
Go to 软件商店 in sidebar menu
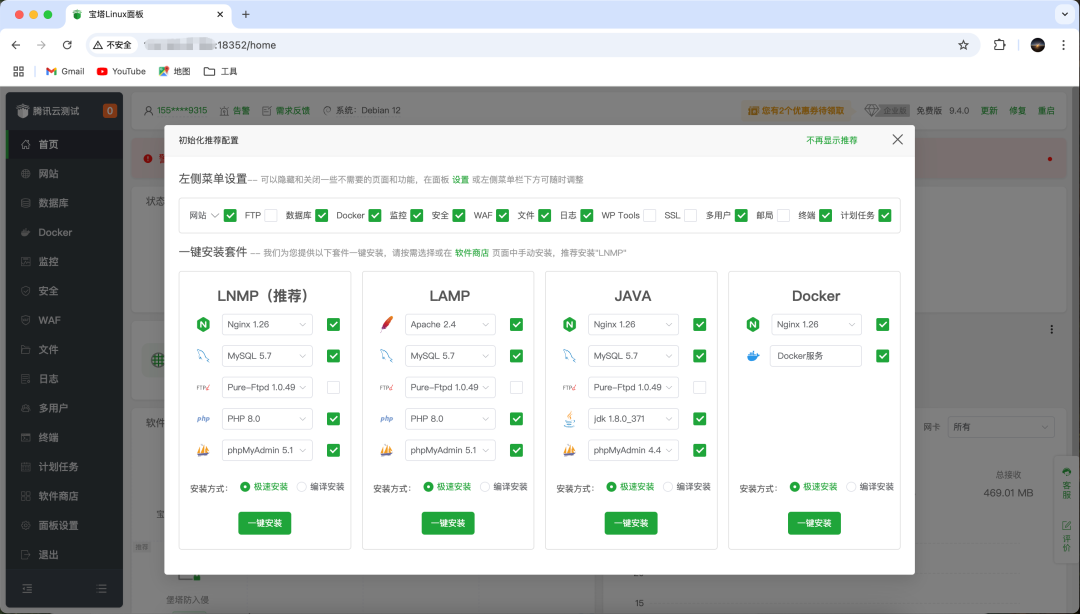point(58,496)
